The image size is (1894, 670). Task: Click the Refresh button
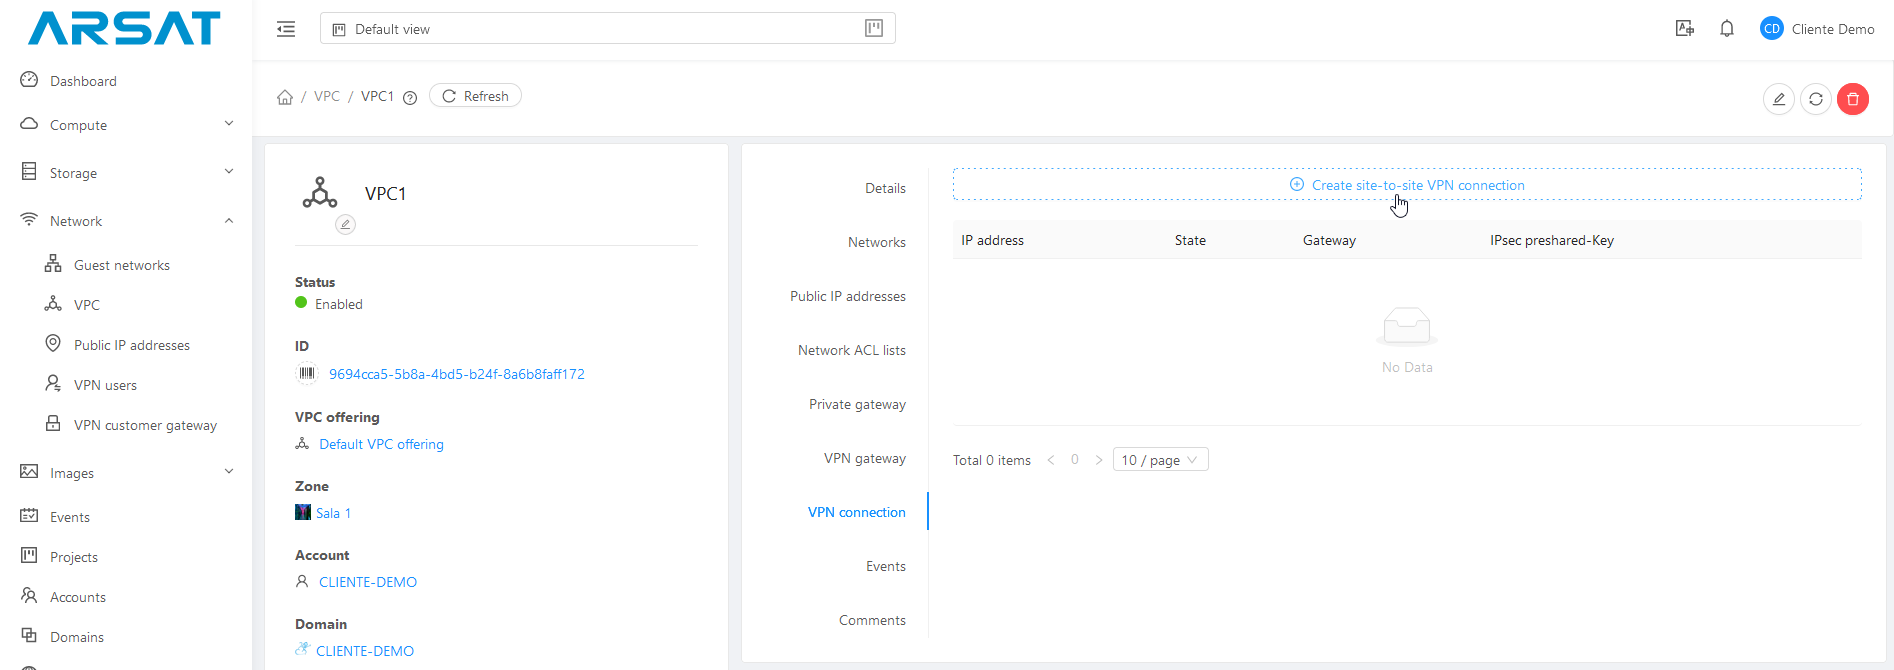pyautogui.click(x=475, y=96)
